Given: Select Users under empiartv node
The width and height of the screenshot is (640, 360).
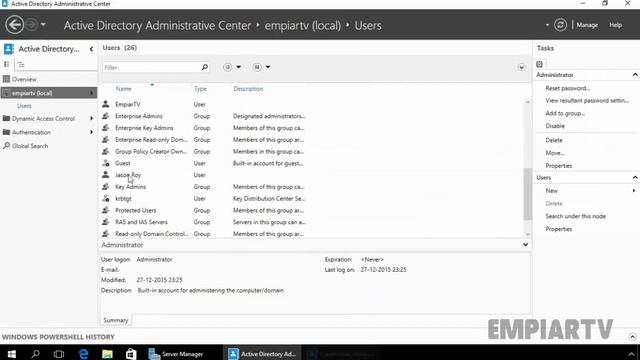Looking at the screenshot, I should click(24, 106).
